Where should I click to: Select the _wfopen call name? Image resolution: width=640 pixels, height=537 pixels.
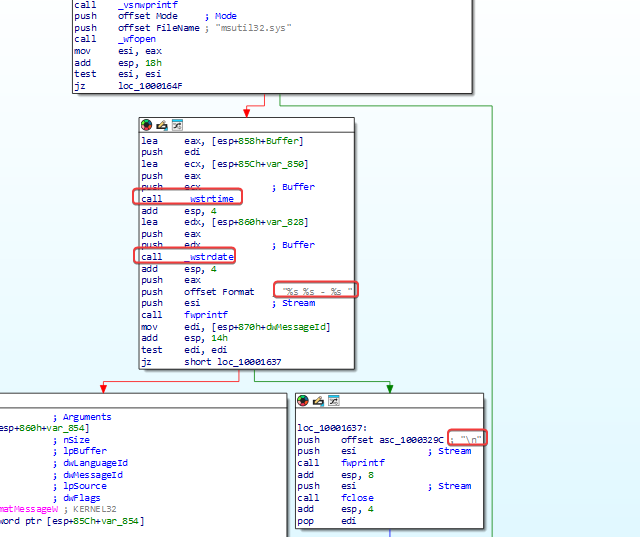point(137,39)
